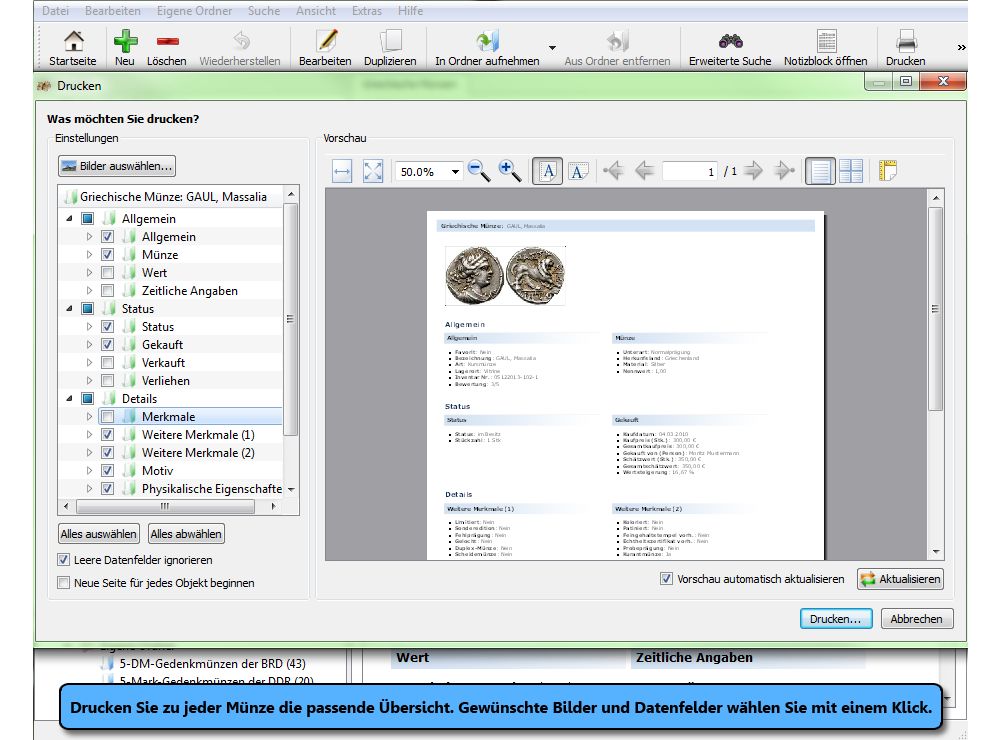This screenshot has height=740, width=1001.
Task: Expand the Motiv tree node
Action: [x=89, y=471]
